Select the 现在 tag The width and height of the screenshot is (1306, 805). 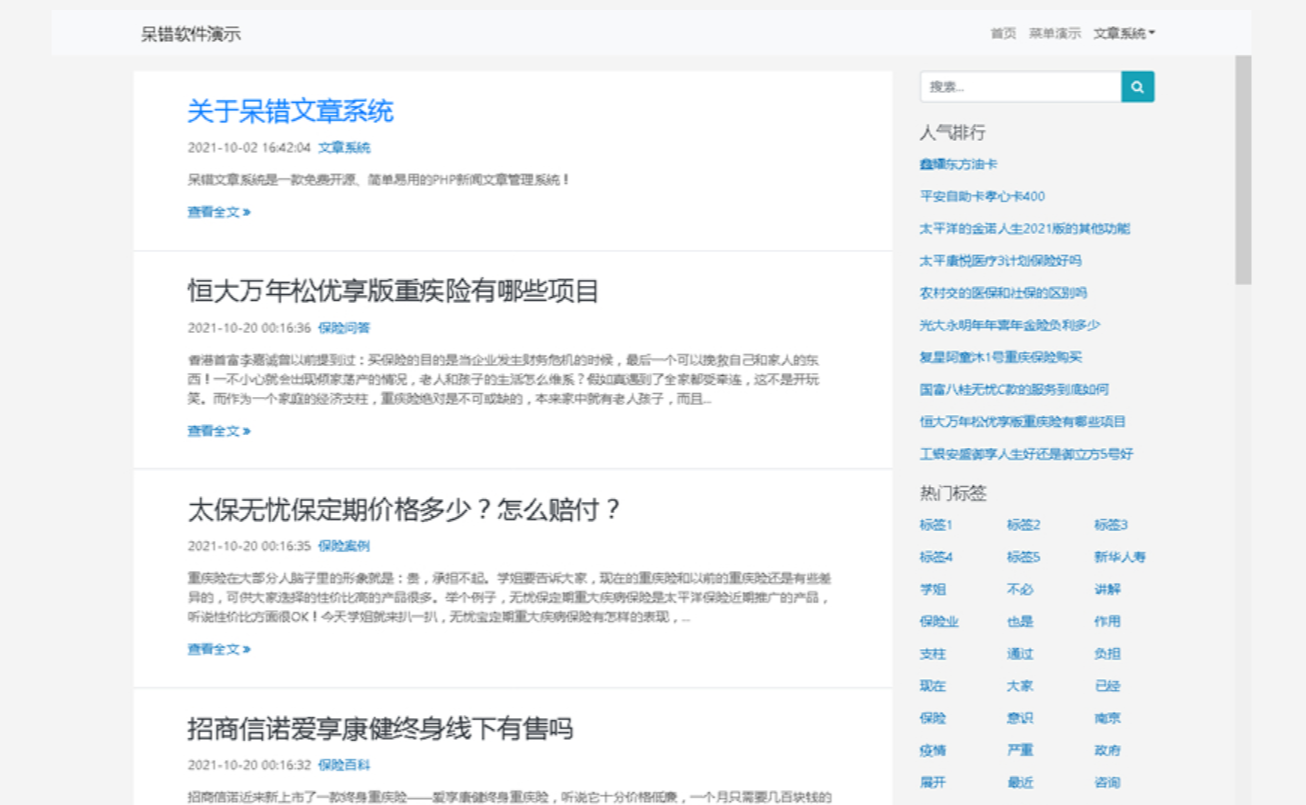pos(933,686)
